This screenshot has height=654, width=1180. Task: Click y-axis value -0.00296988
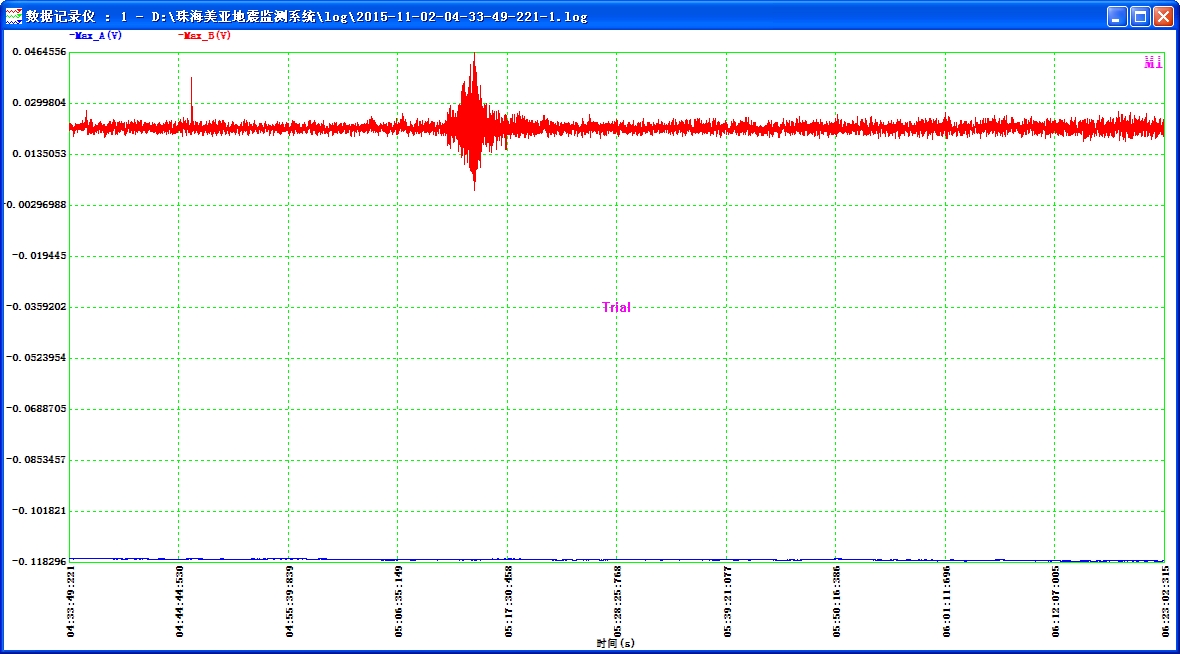36,205
